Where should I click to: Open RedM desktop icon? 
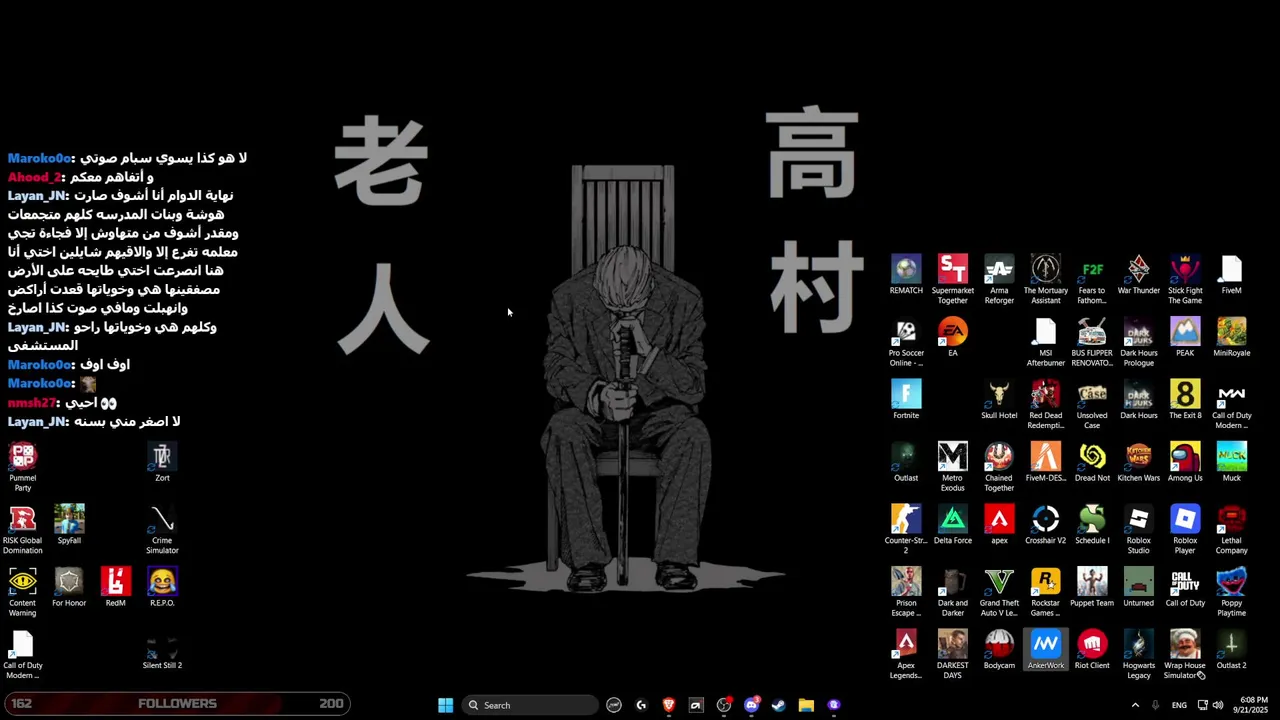tap(115, 587)
